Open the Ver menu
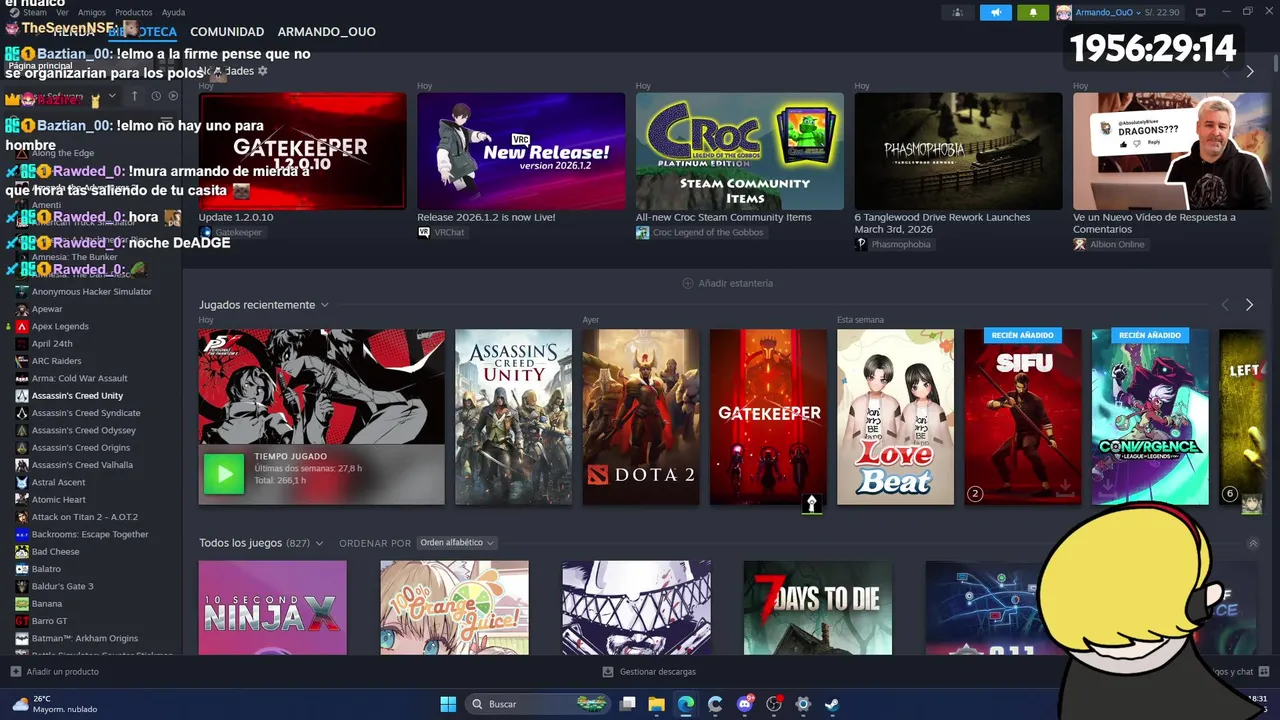The image size is (1280, 720). click(63, 12)
